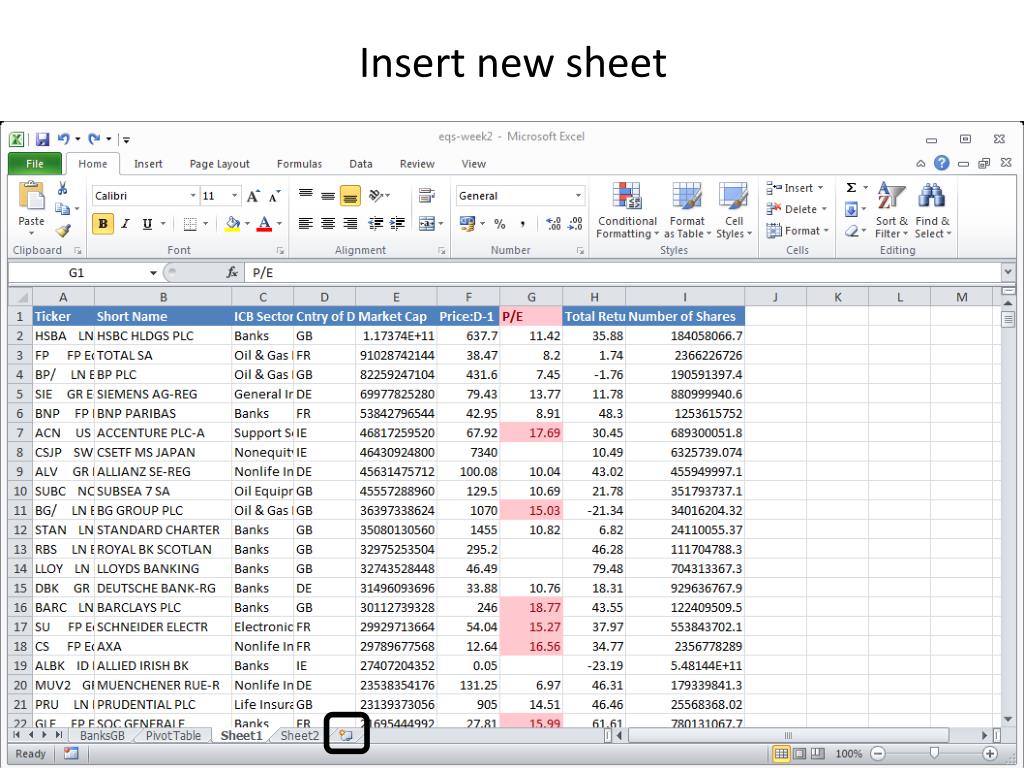Undo the last action
The height and width of the screenshot is (768, 1024).
[x=63, y=139]
